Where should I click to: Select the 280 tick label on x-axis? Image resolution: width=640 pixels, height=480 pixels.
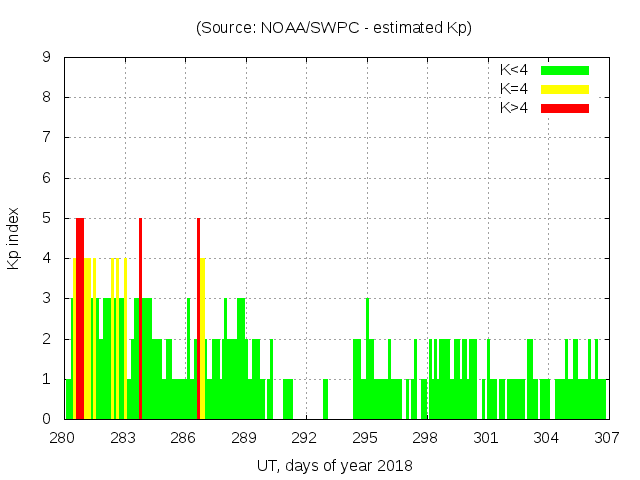coord(63,437)
